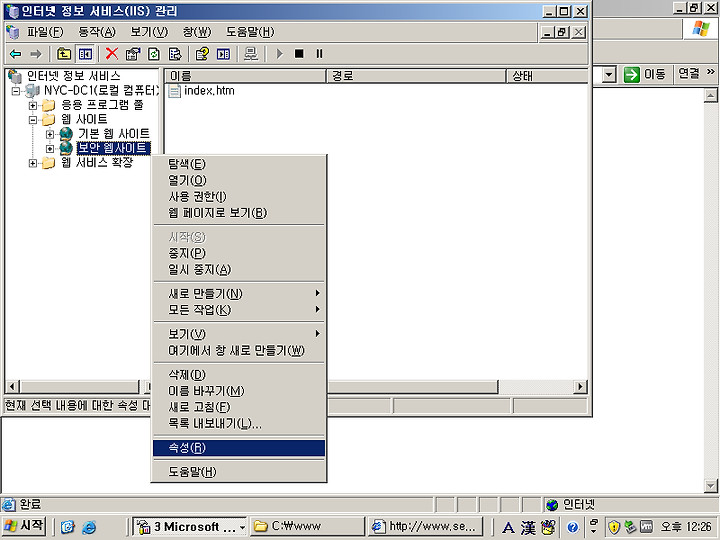Choose 여기에서 창 새로 만들기(W)
Screen dimensions: 720x540
[239, 350]
